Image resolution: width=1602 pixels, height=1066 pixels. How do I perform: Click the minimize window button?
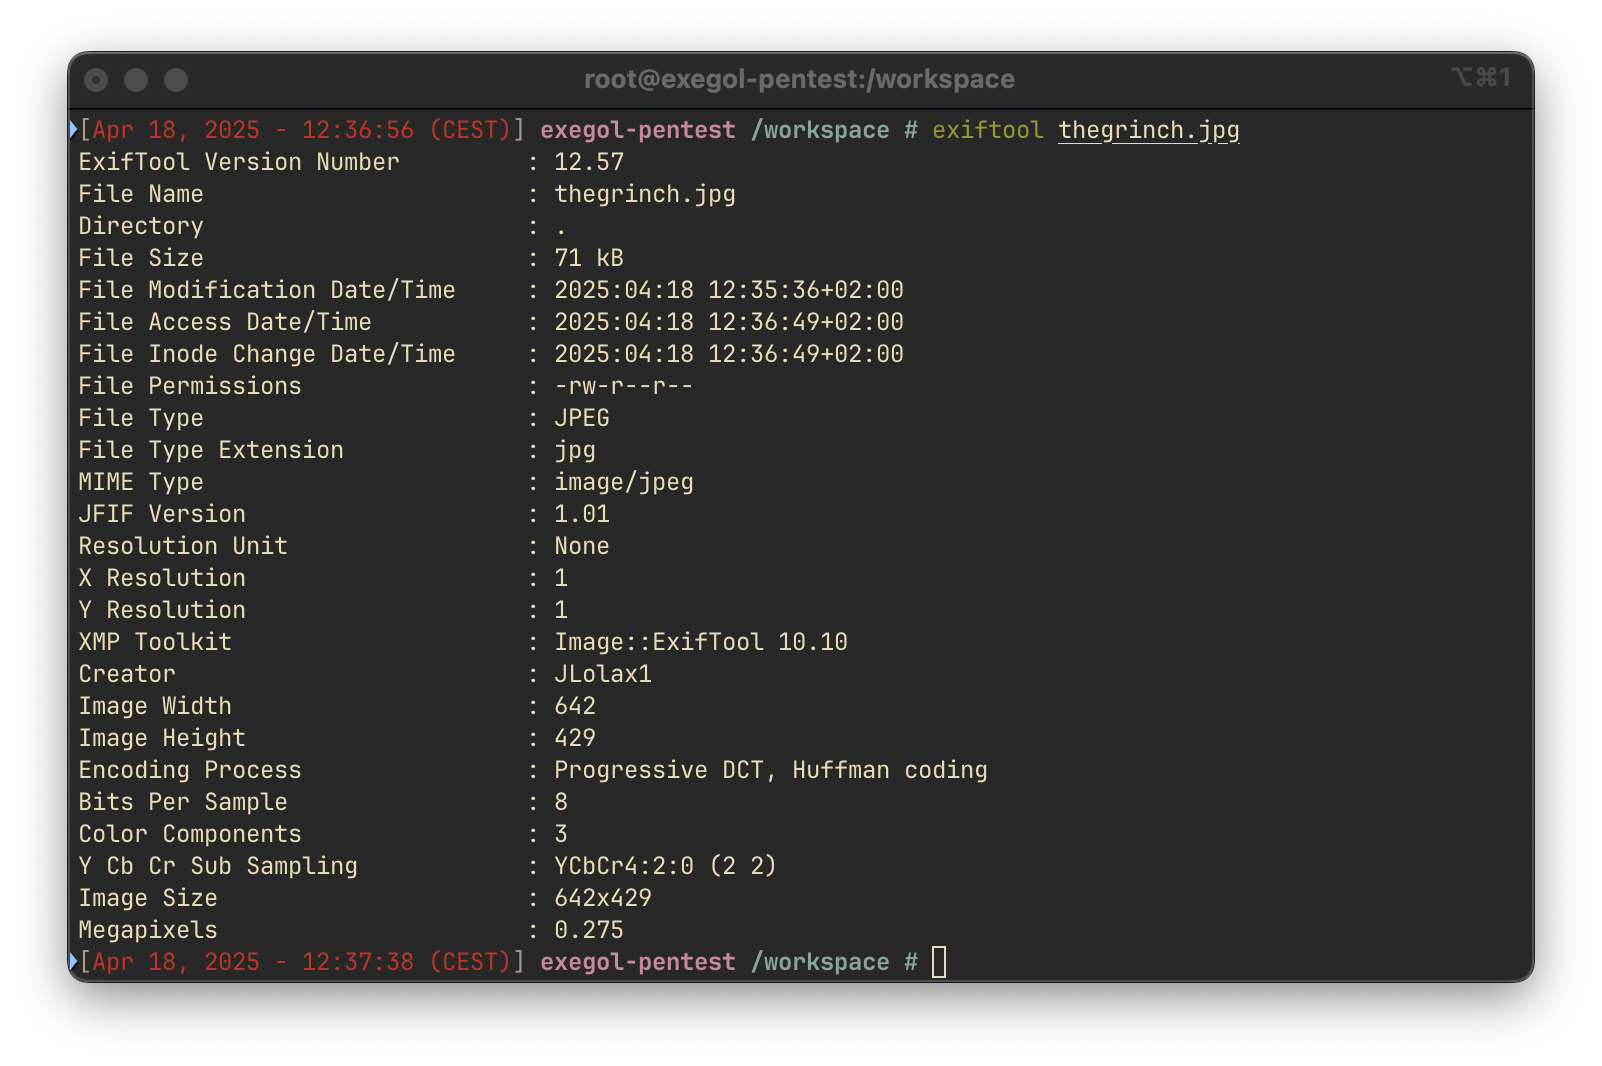coord(136,79)
